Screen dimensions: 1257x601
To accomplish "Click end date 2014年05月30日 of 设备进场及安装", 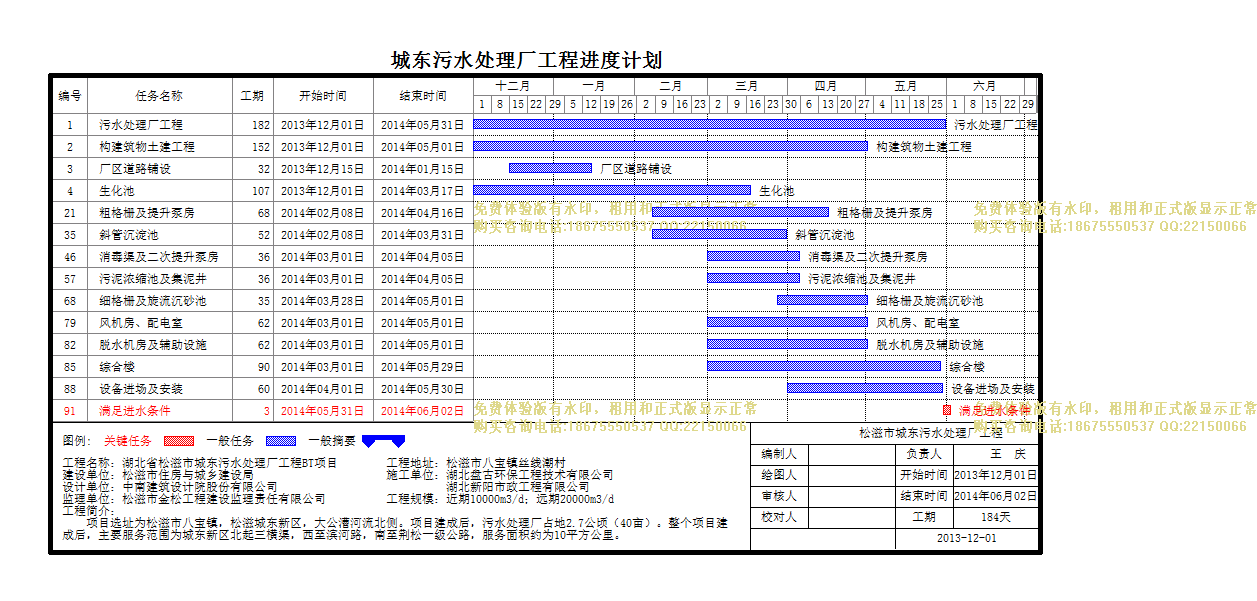I will coord(423,389).
